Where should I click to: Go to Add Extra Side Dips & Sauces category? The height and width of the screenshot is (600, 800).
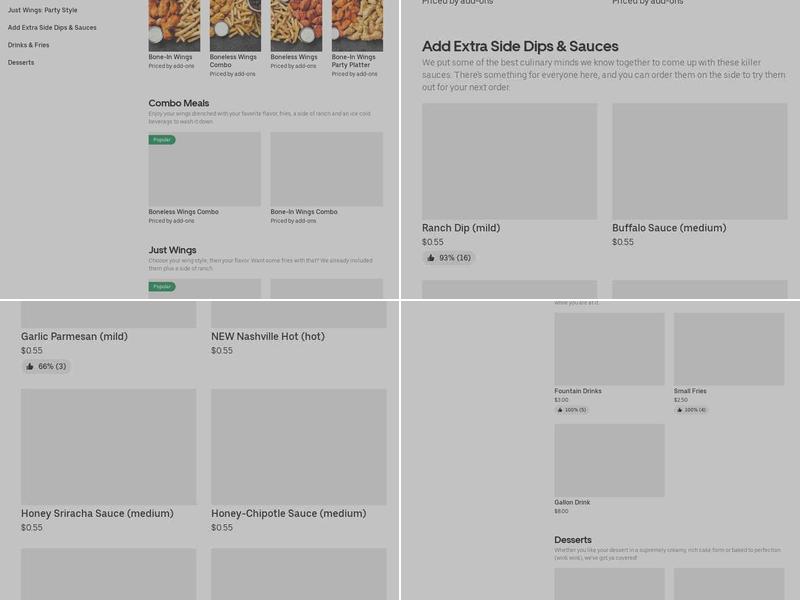tap(52, 28)
